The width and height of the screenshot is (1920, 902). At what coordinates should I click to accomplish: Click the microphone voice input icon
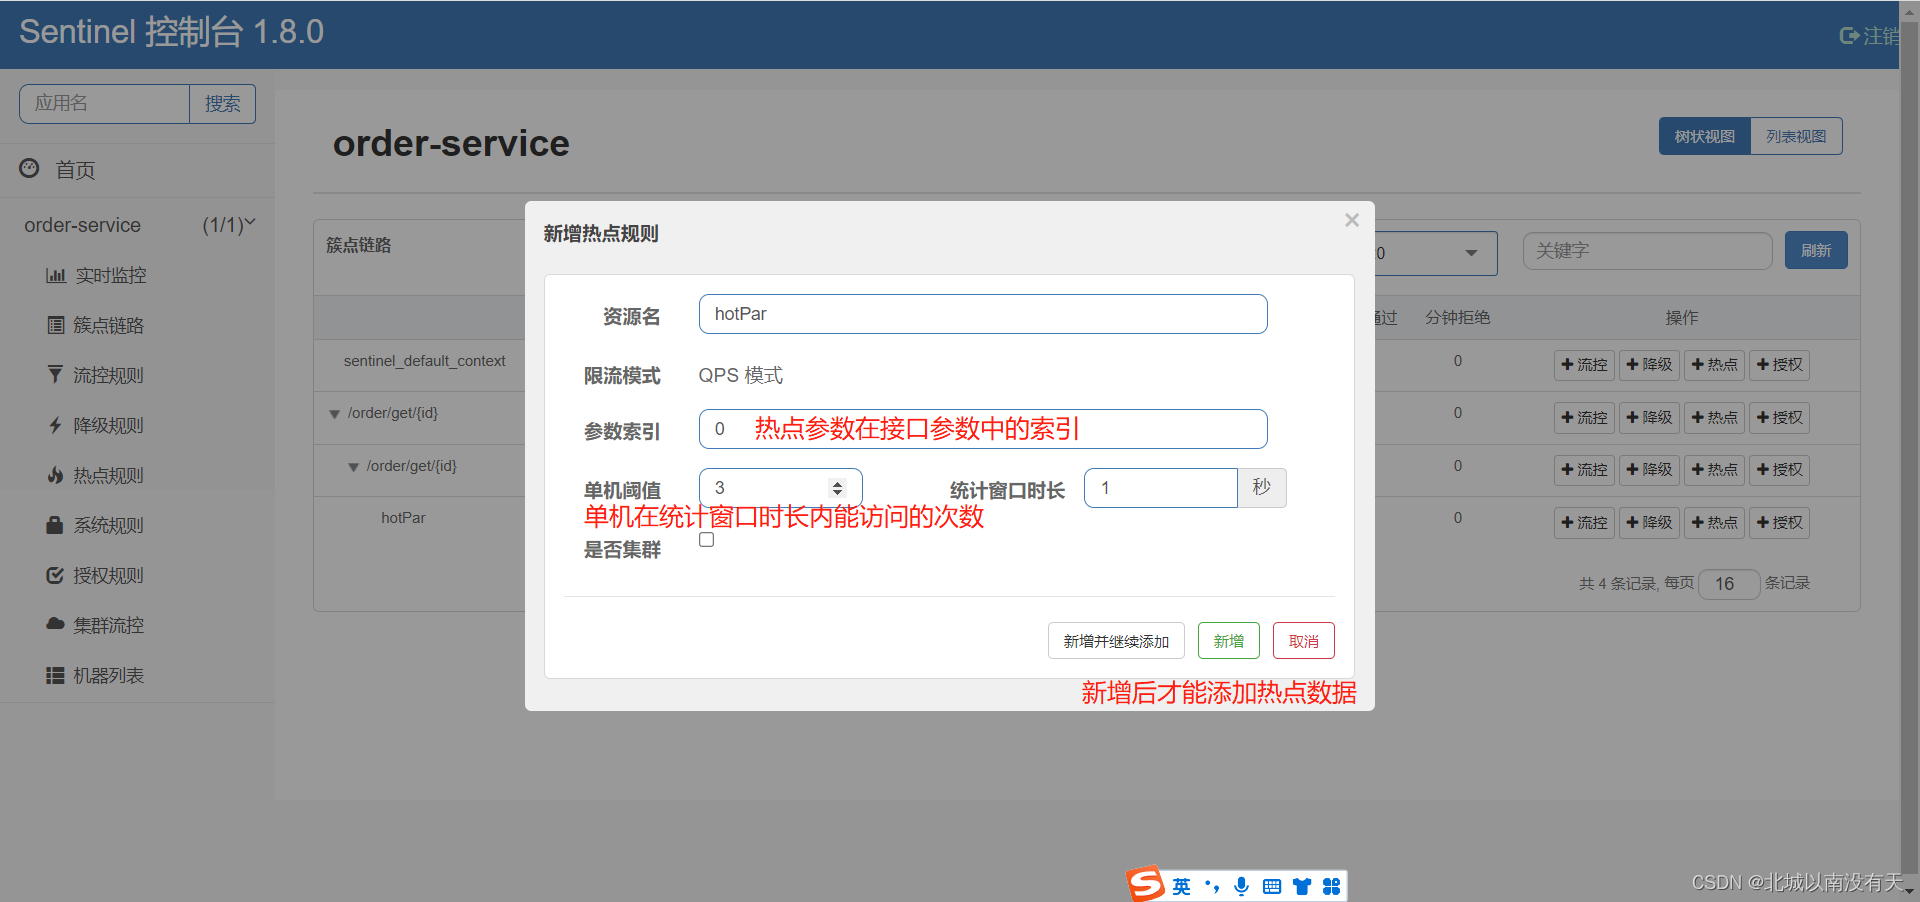pyautogui.click(x=1241, y=886)
